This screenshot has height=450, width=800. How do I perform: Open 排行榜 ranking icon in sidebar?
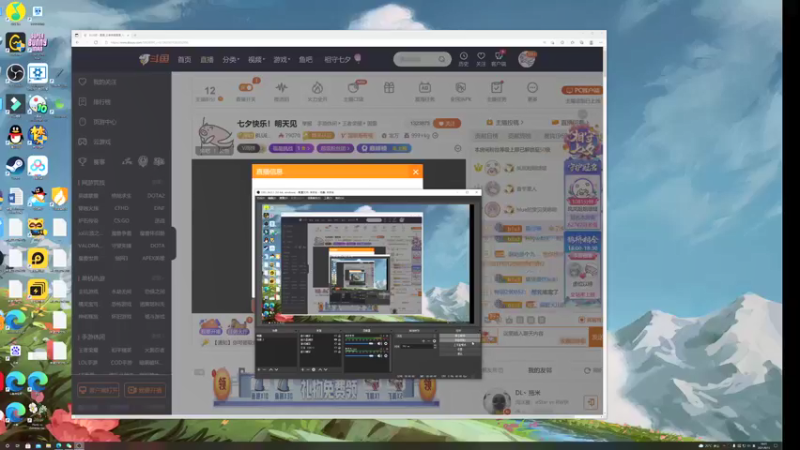point(83,102)
